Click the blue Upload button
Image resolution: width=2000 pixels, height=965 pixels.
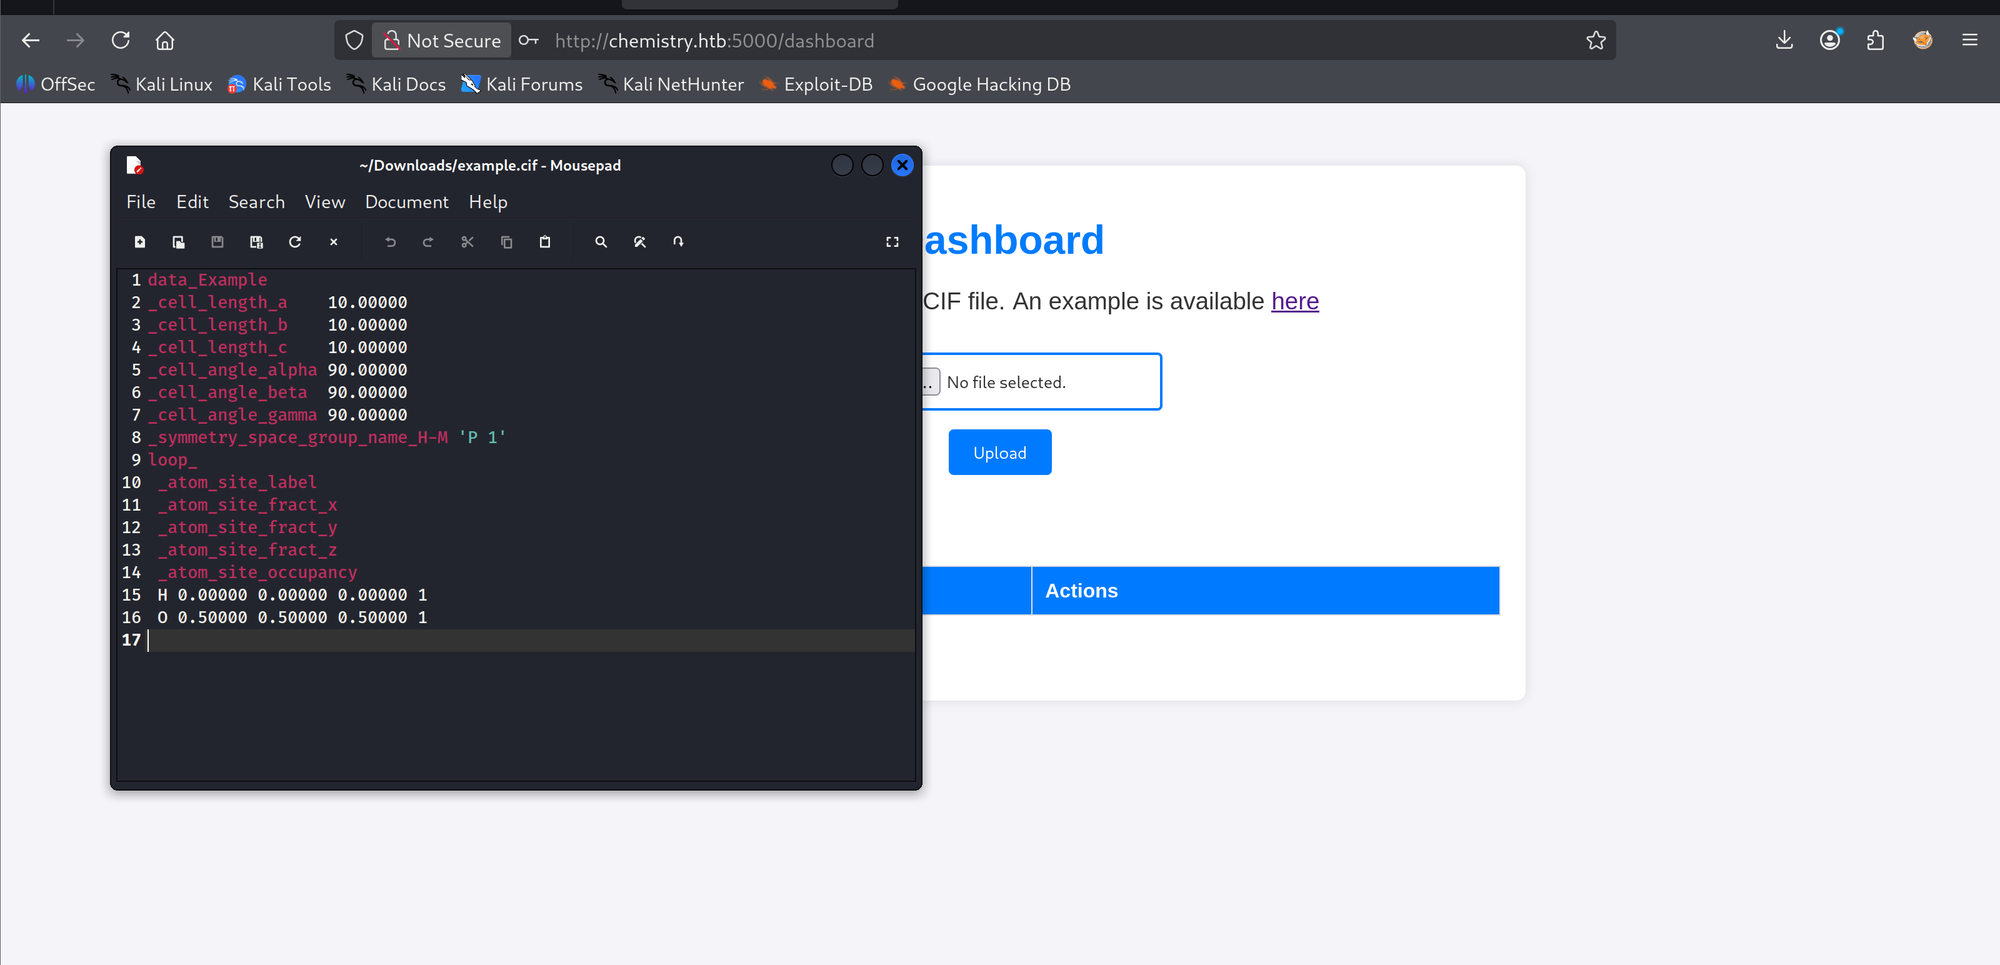click(1000, 452)
